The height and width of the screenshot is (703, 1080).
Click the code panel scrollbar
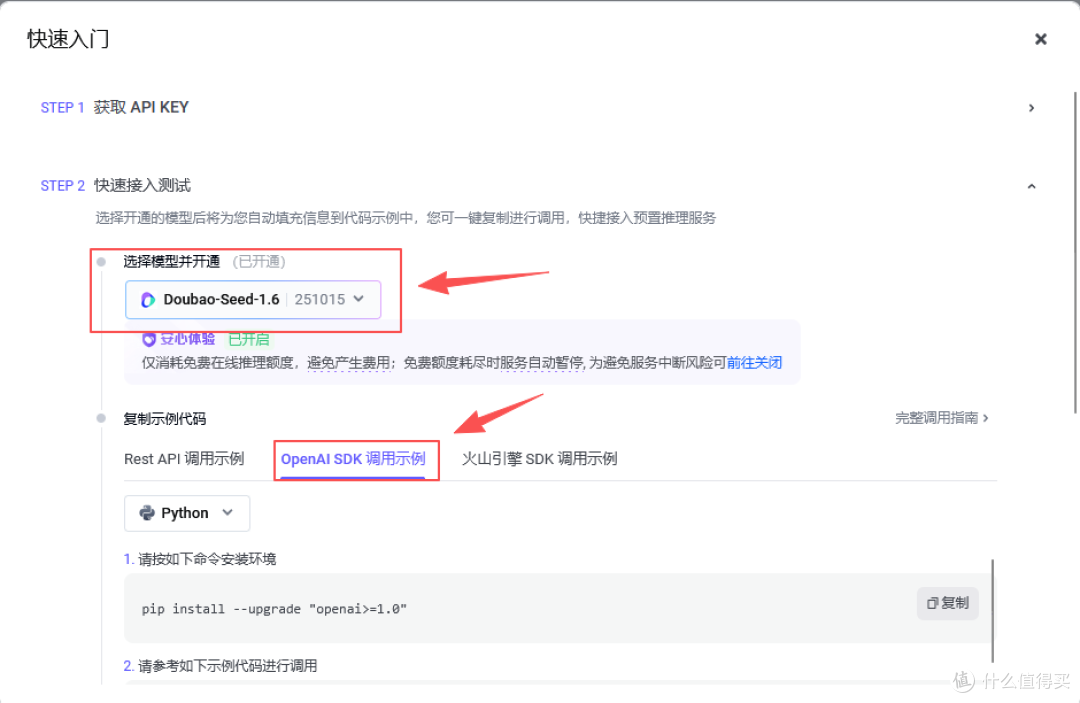[x=993, y=610]
